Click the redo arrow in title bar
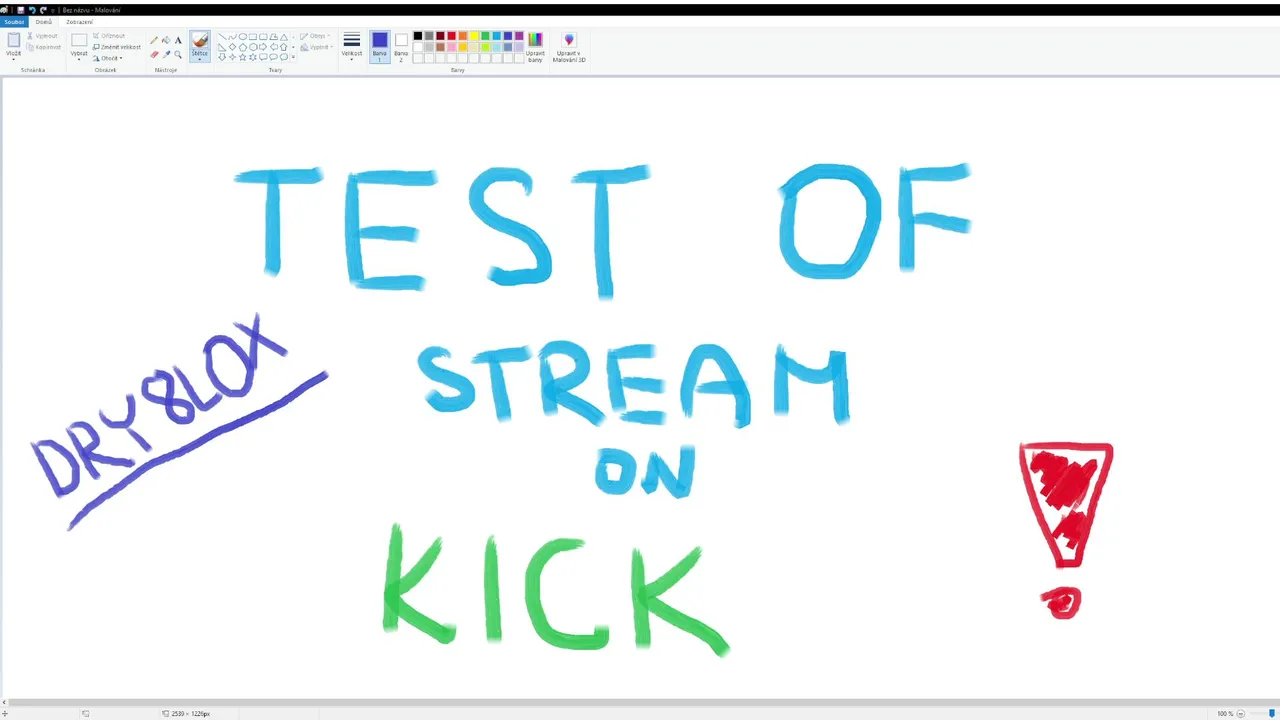Image resolution: width=1280 pixels, height=720 pixels. tap(43, 10)
